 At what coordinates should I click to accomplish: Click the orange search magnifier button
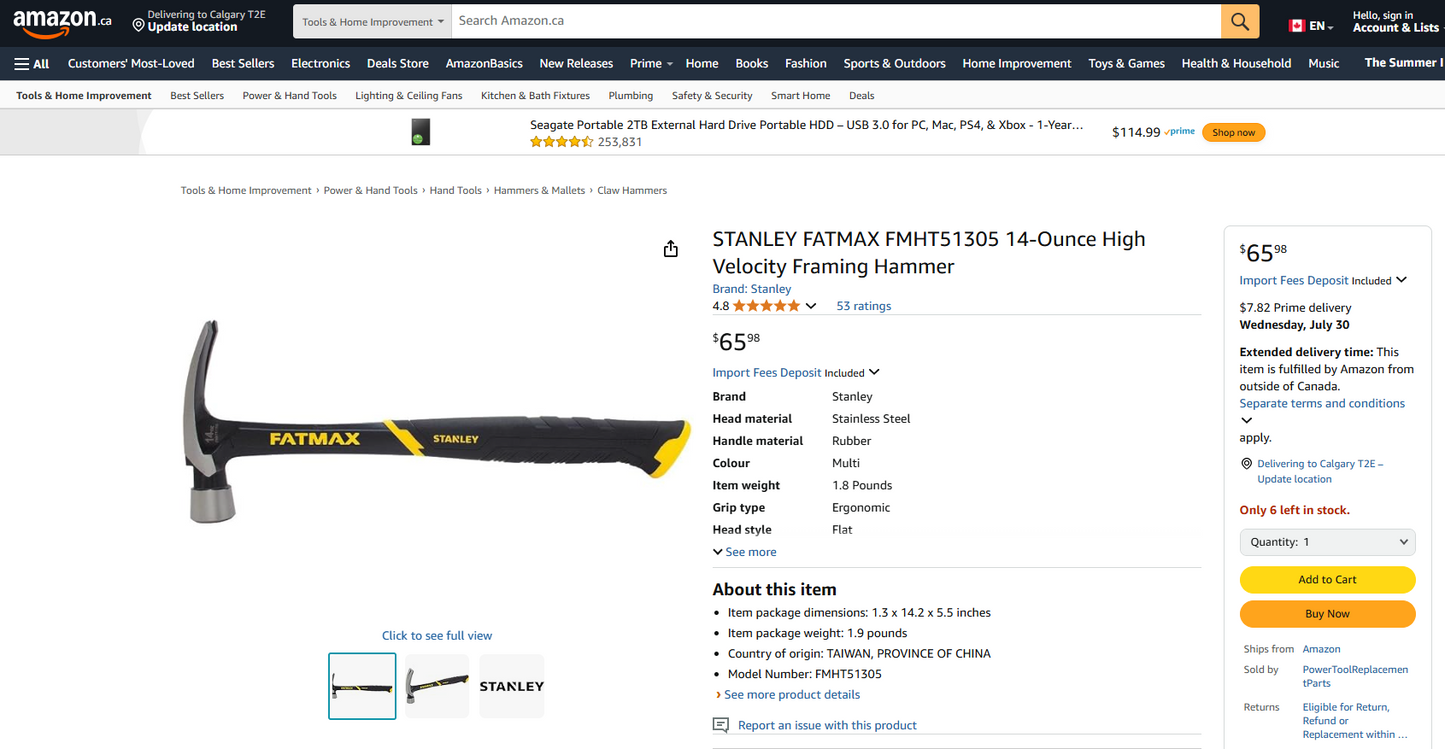click(1240, 21)
